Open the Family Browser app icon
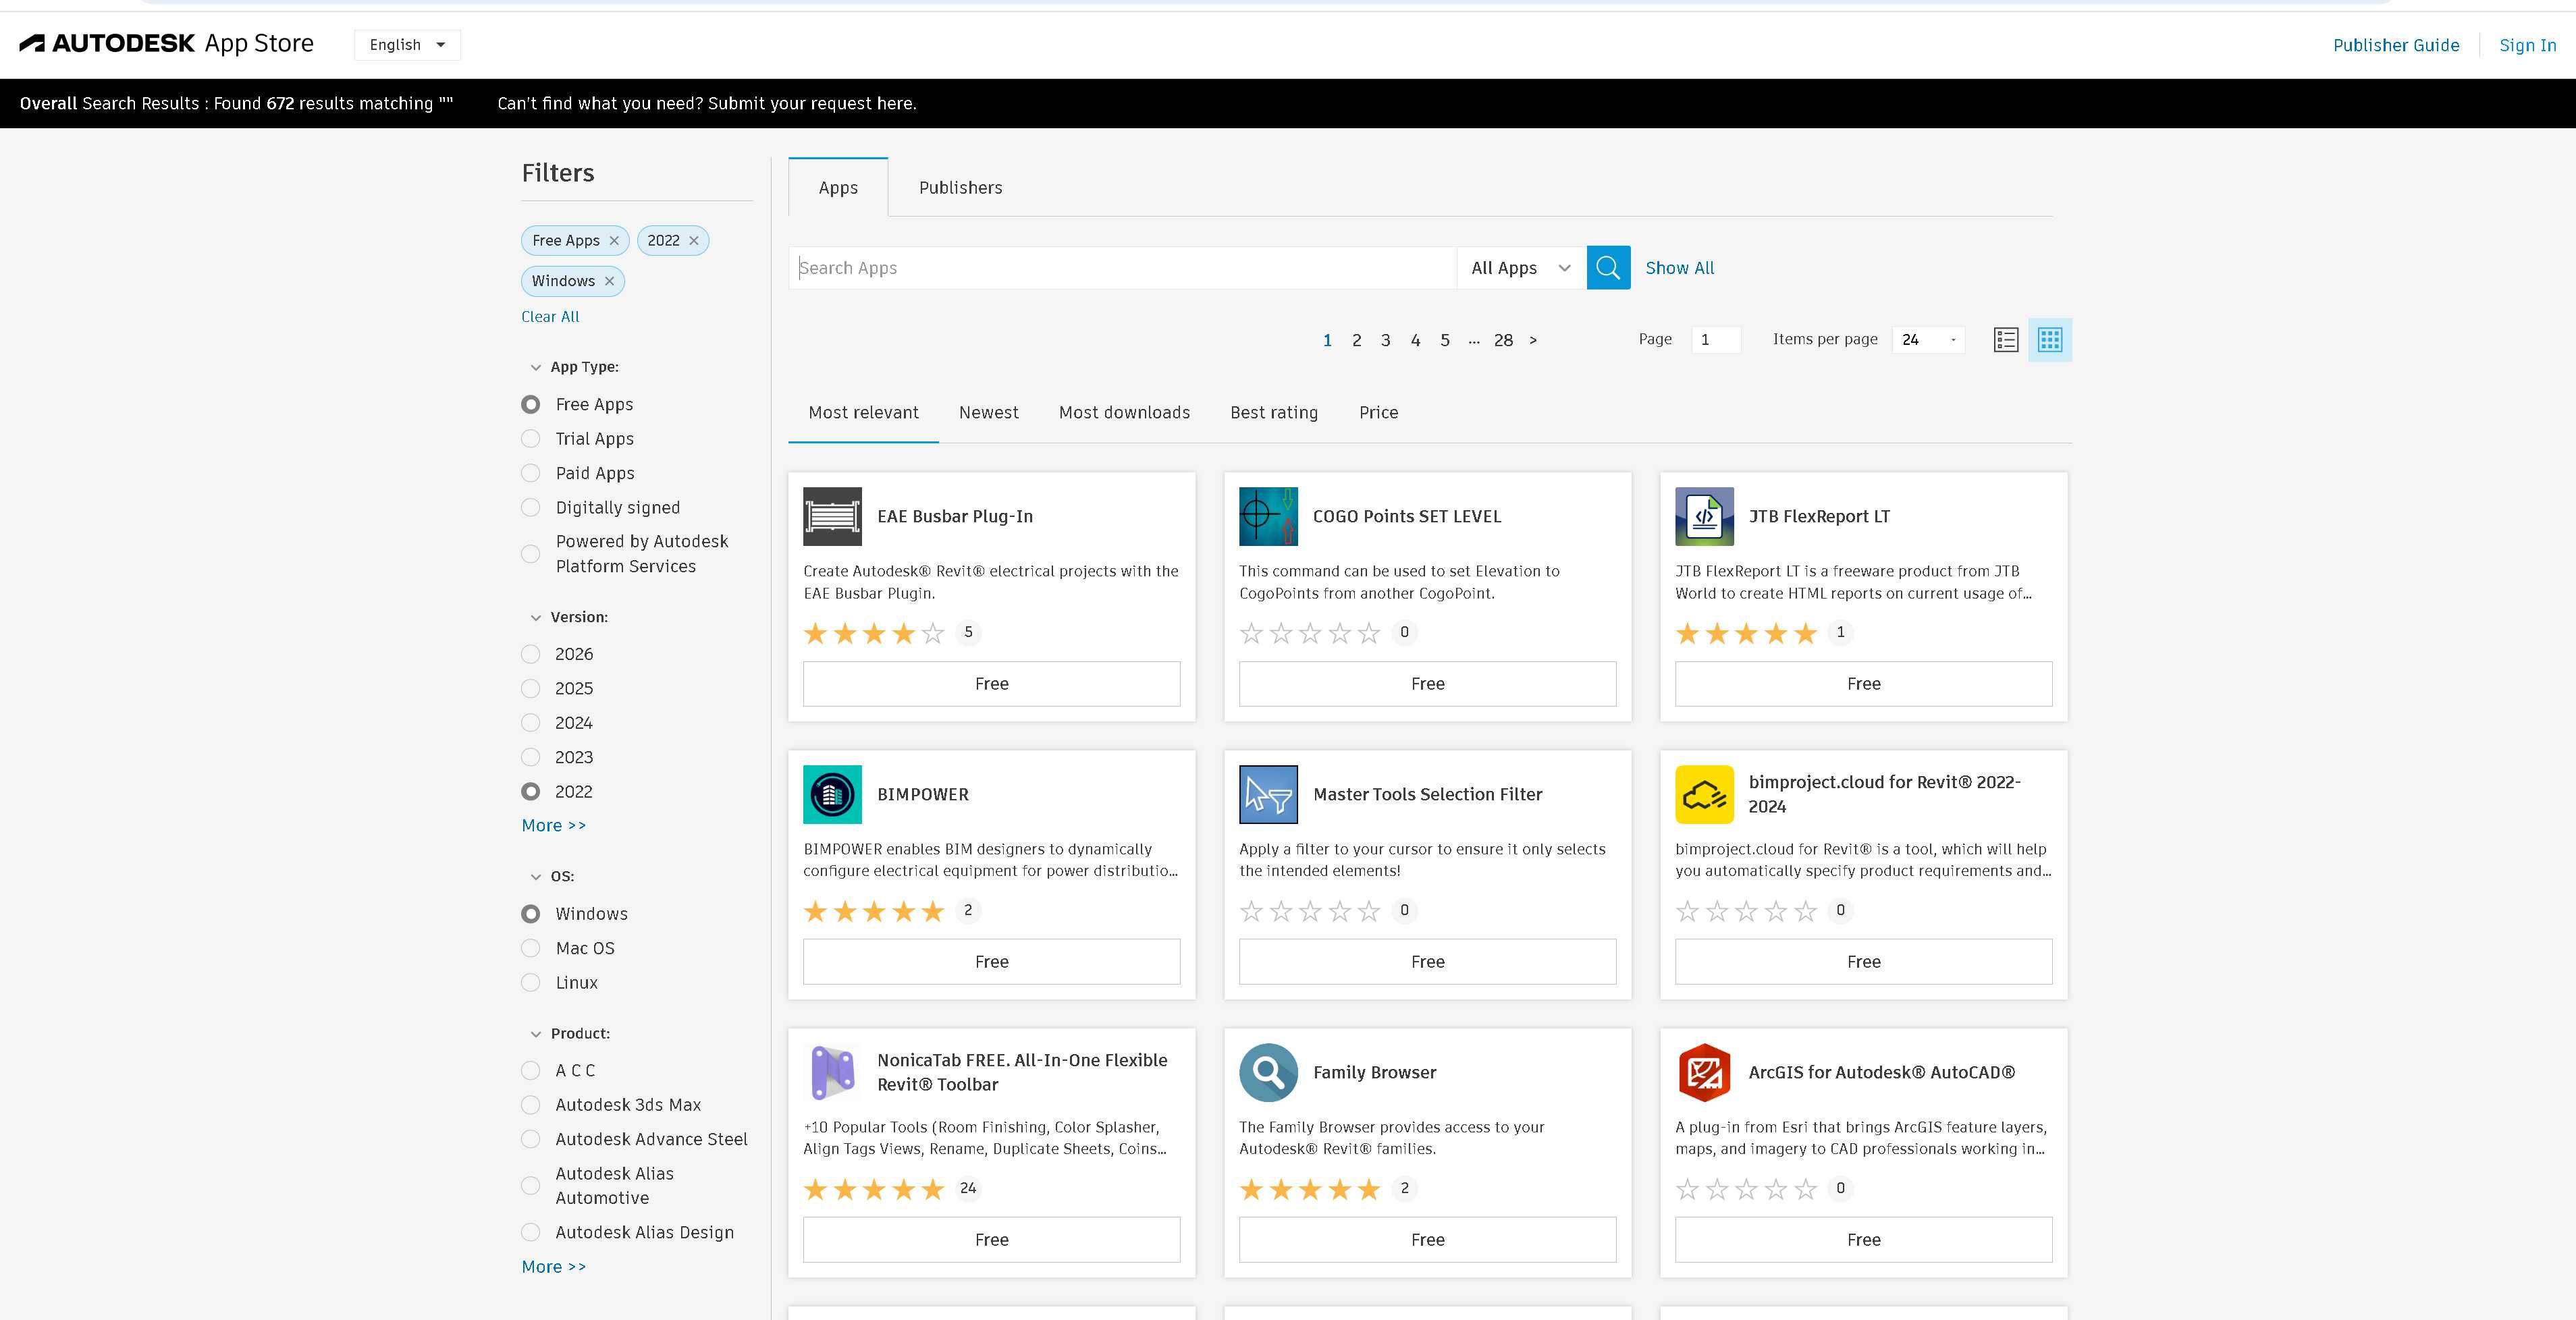The height and width of the screenshot is (1320, 2576). pyautogui.click(x=1268, y=1072)
